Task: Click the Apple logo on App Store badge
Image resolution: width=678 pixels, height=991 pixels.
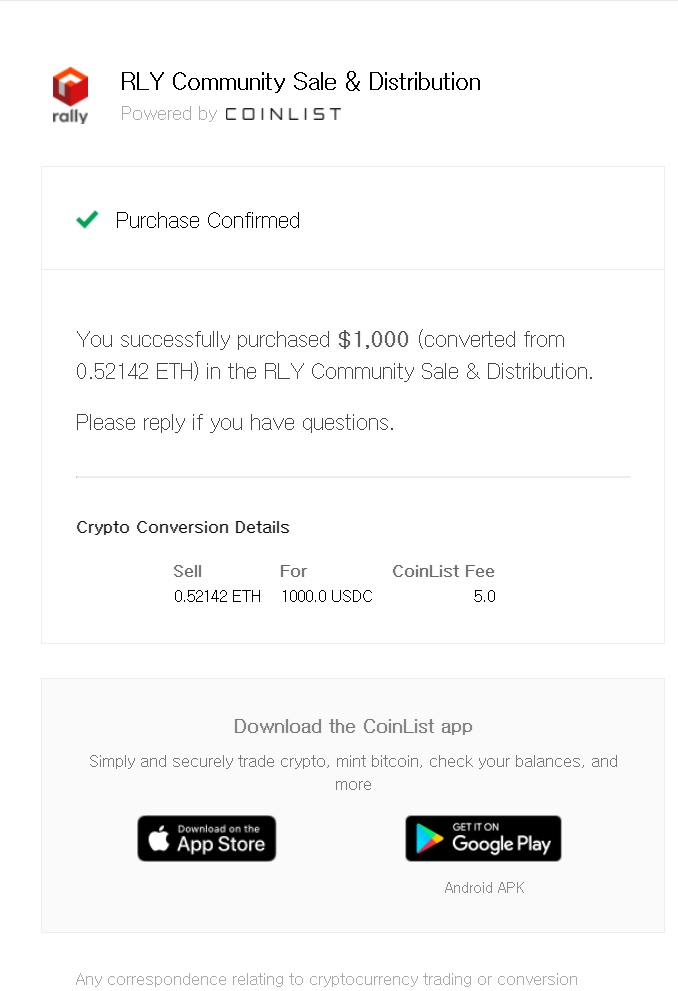Action: pos(159,838)
